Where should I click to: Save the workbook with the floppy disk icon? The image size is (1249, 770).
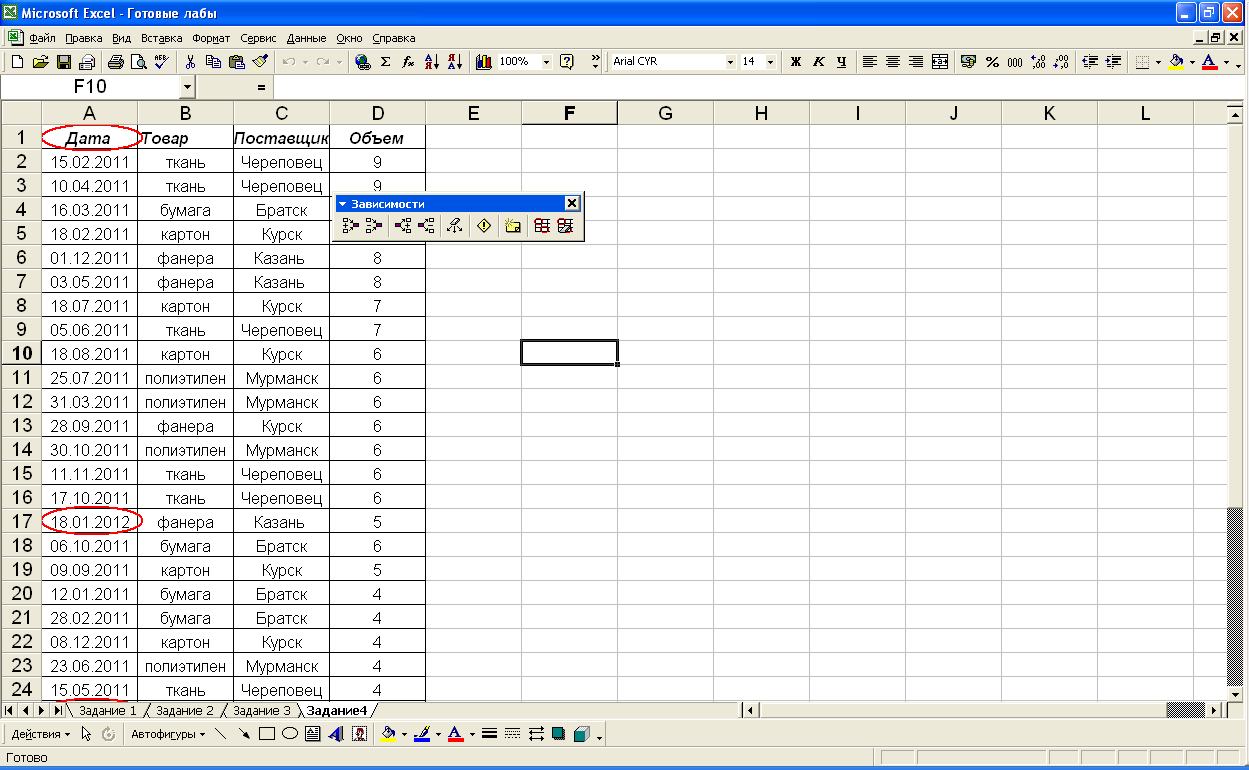(64, 61)
